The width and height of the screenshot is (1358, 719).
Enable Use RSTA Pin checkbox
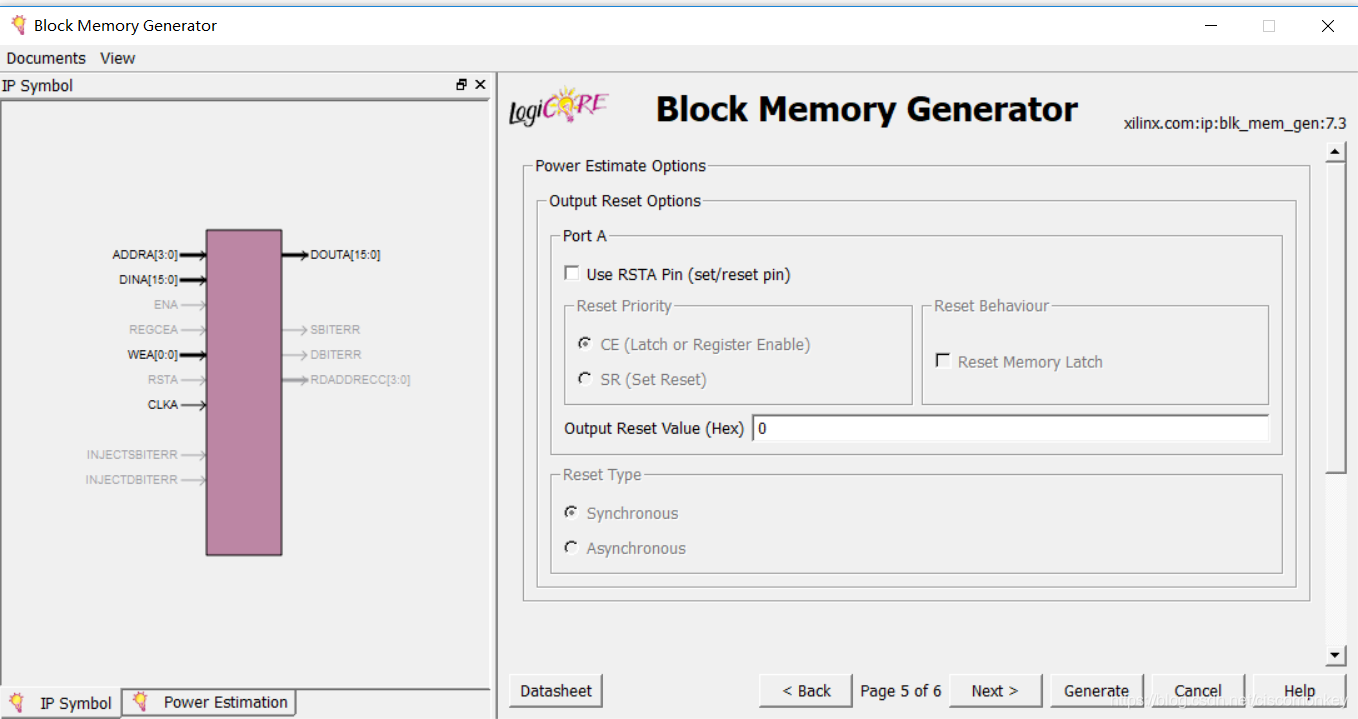click(x=572, y=273)
